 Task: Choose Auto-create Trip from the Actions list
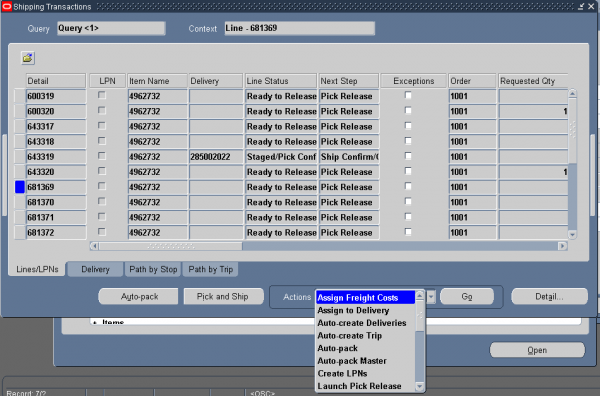coord(365,336)
